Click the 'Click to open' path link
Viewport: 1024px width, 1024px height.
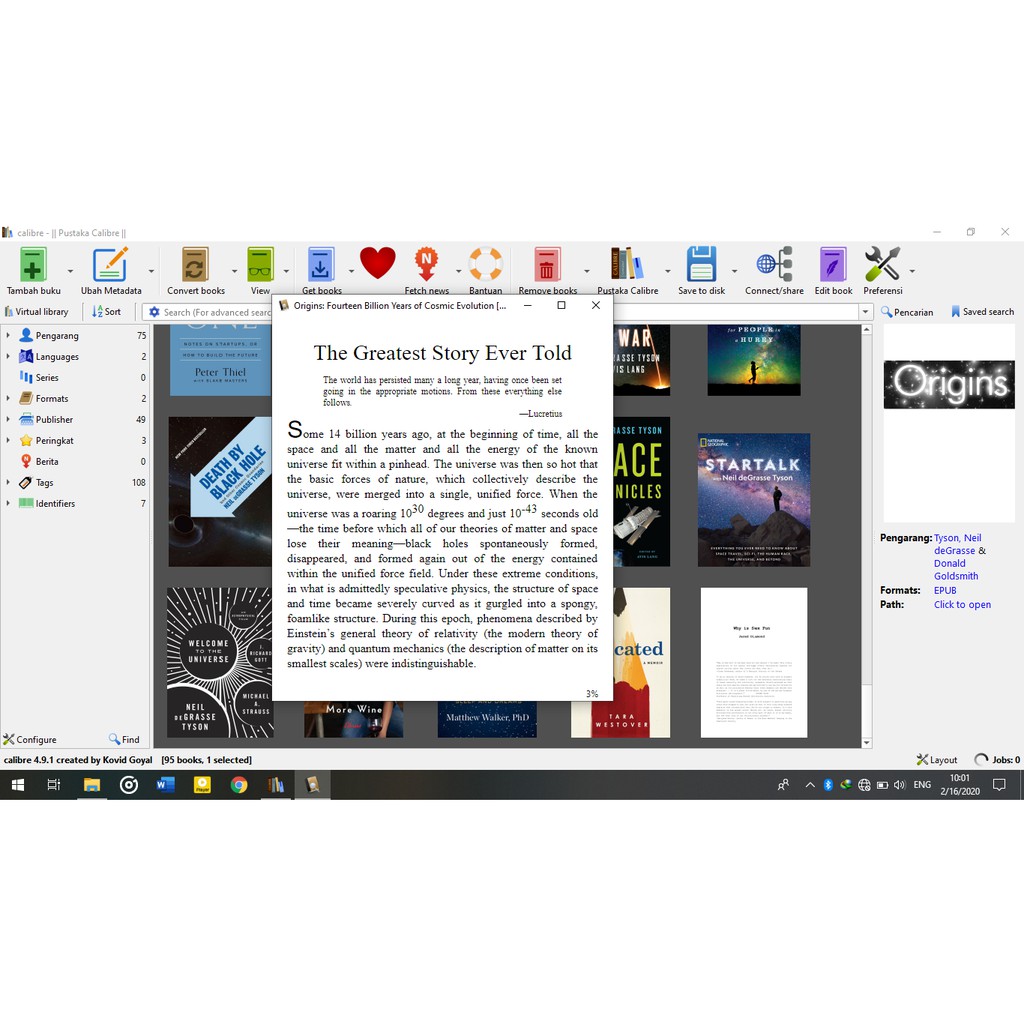click(962, 605)
